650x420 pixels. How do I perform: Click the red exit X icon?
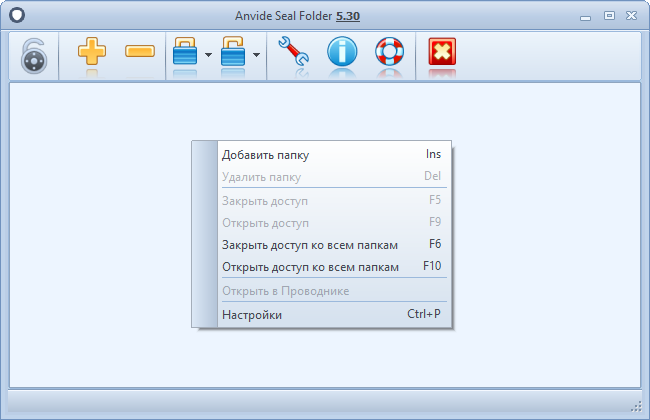pos(442,51)
